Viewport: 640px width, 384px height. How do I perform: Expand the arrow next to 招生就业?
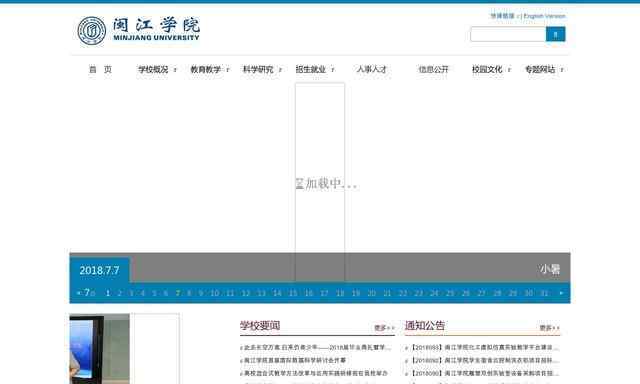[x=333, y=70]
